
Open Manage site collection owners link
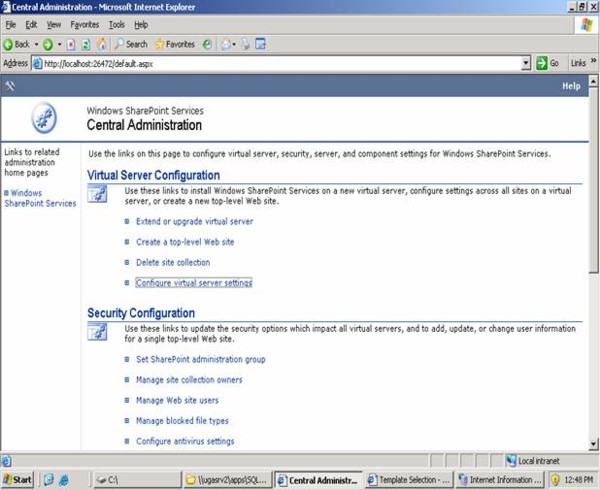[189, 380]
